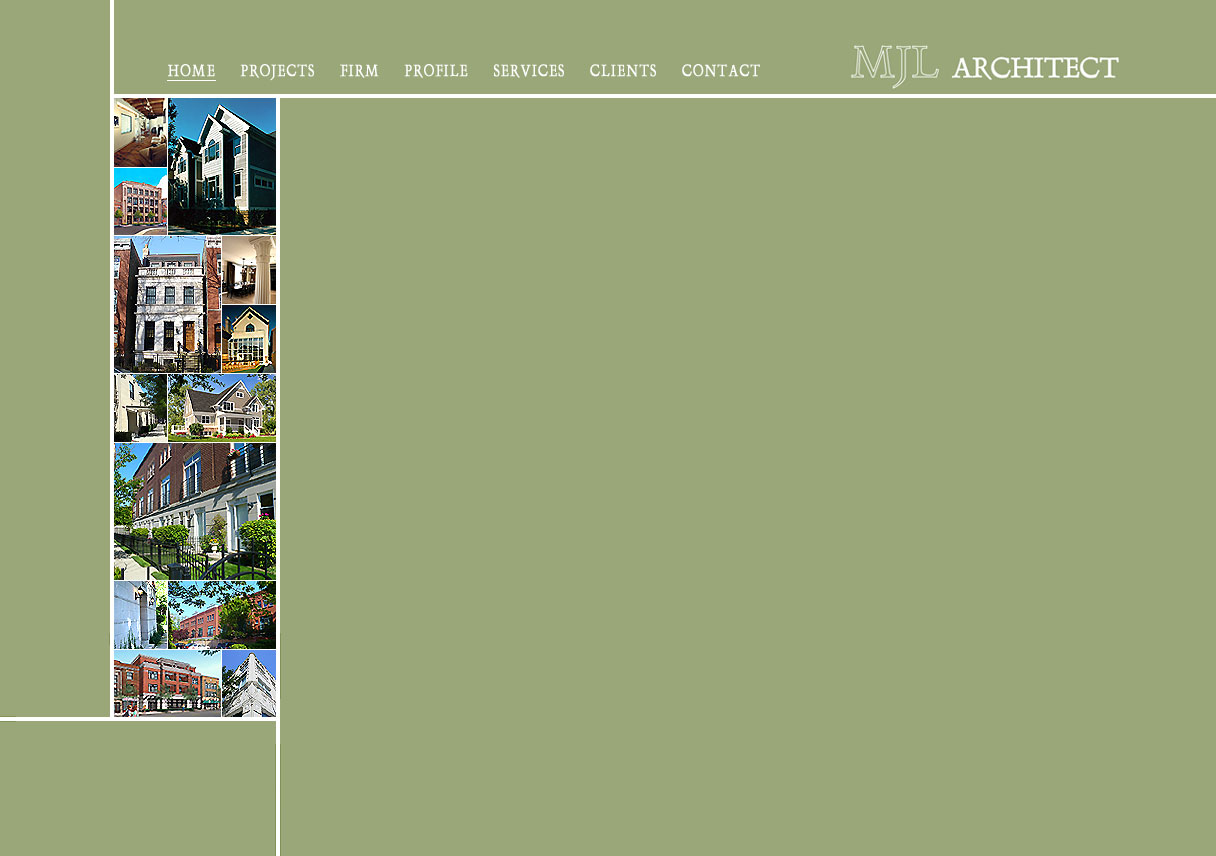Select FIRM in the navigation bar
This screenshot has height=856, width=1216.
click(x=360, y=71)
